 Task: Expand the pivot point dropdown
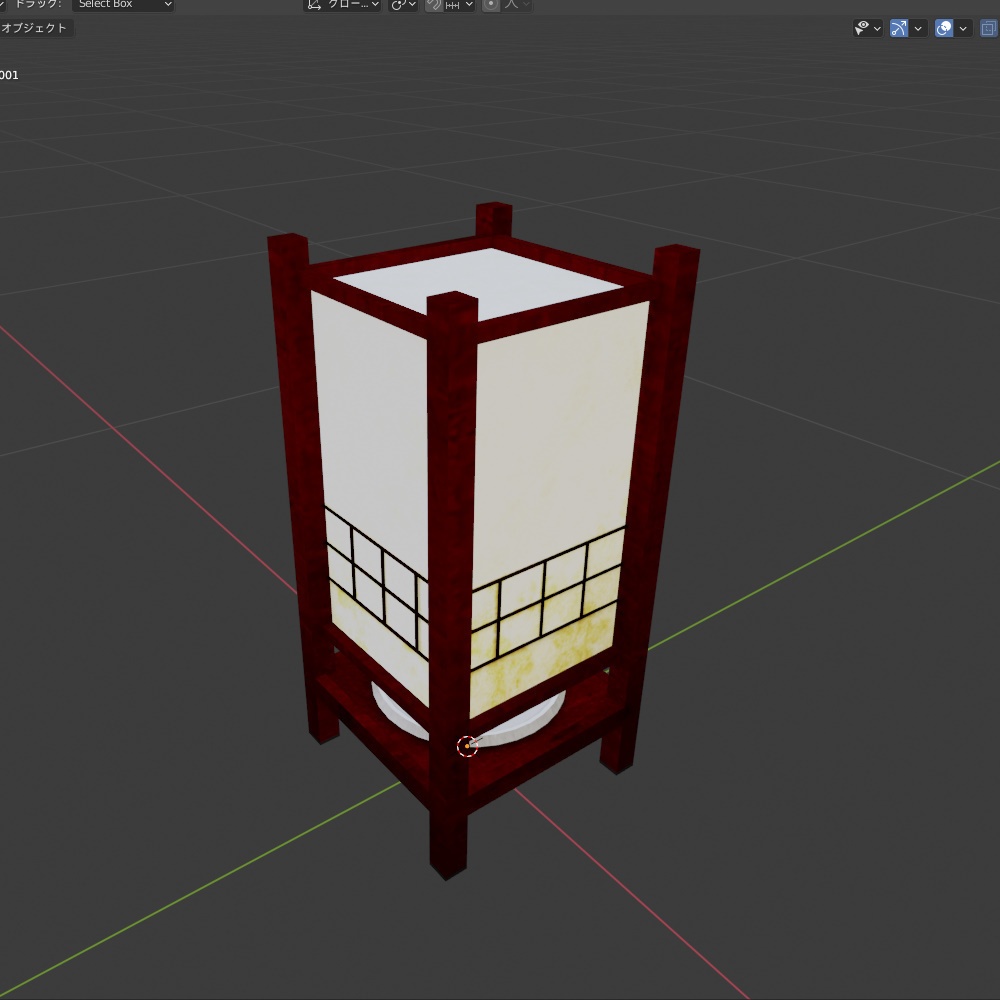413,5
